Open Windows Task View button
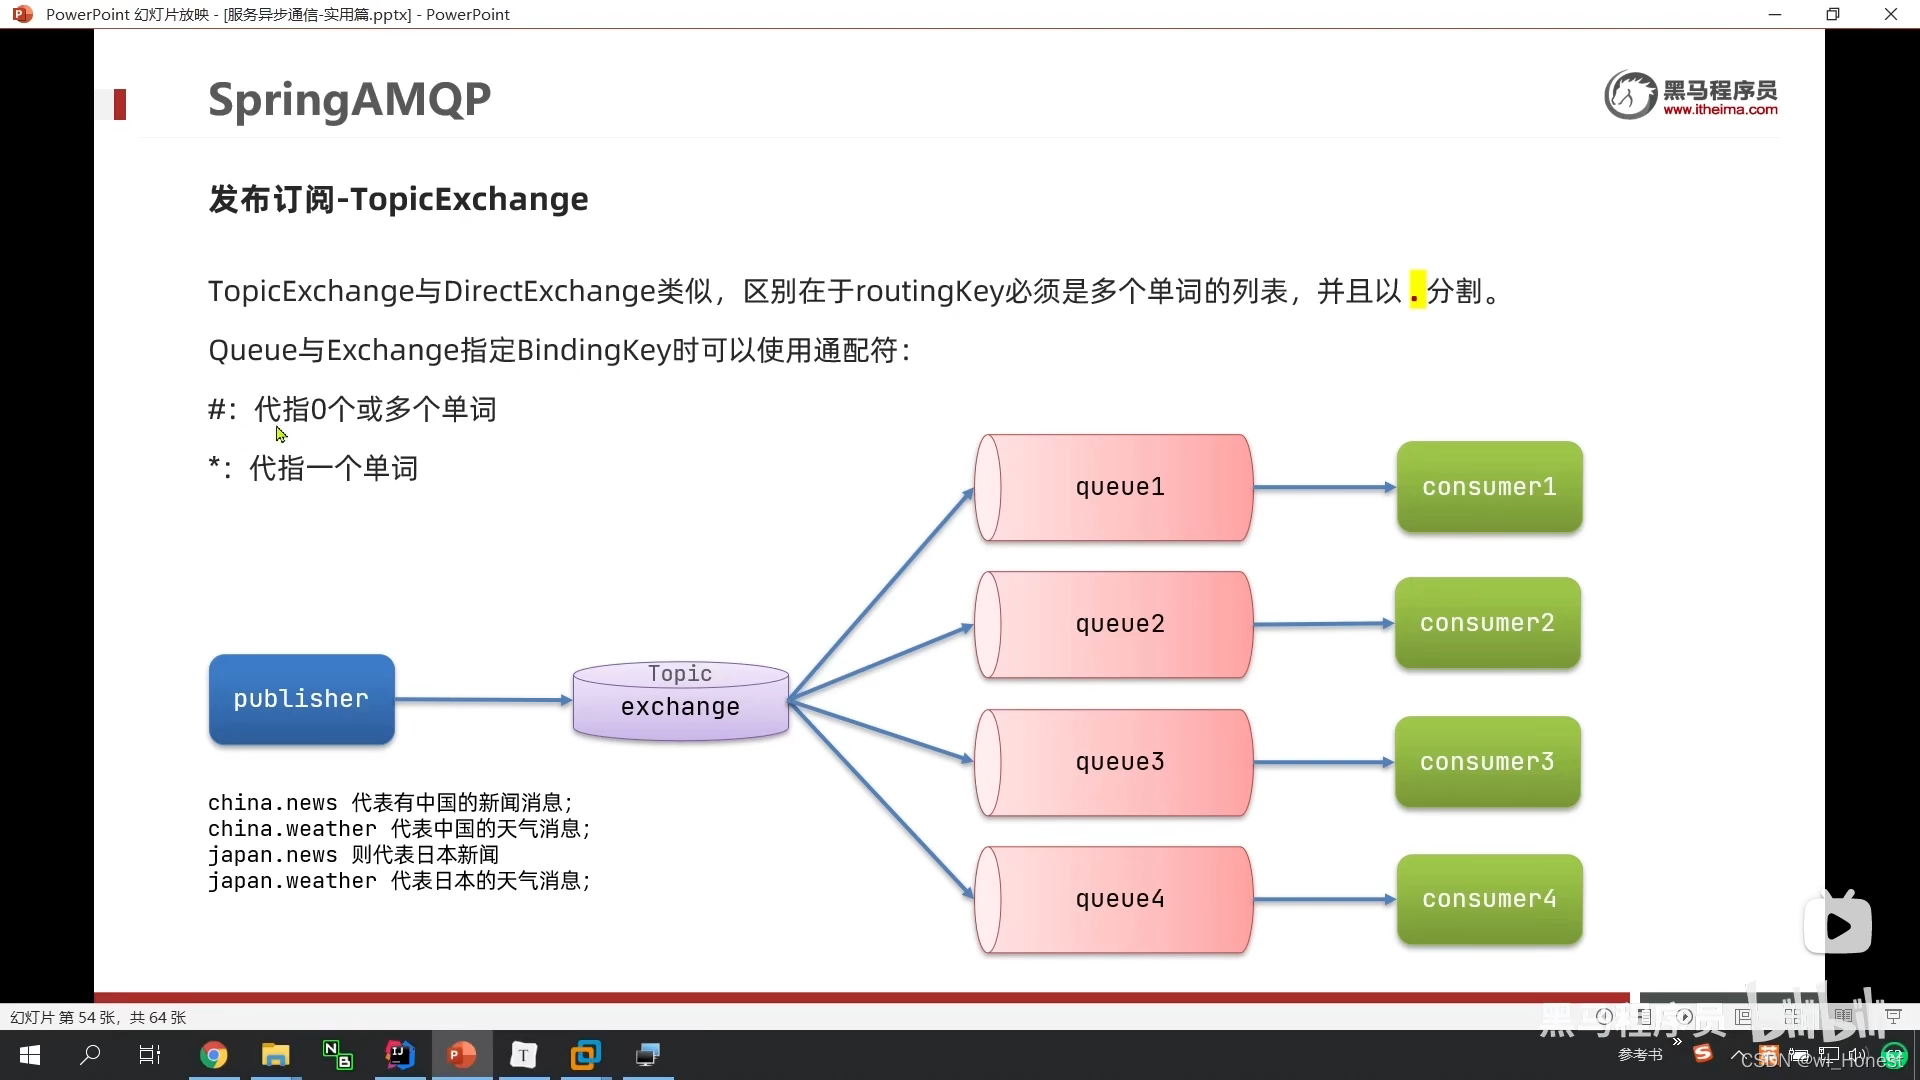Screen dimensions: 1920x1080 click(x=150, y=1055)
